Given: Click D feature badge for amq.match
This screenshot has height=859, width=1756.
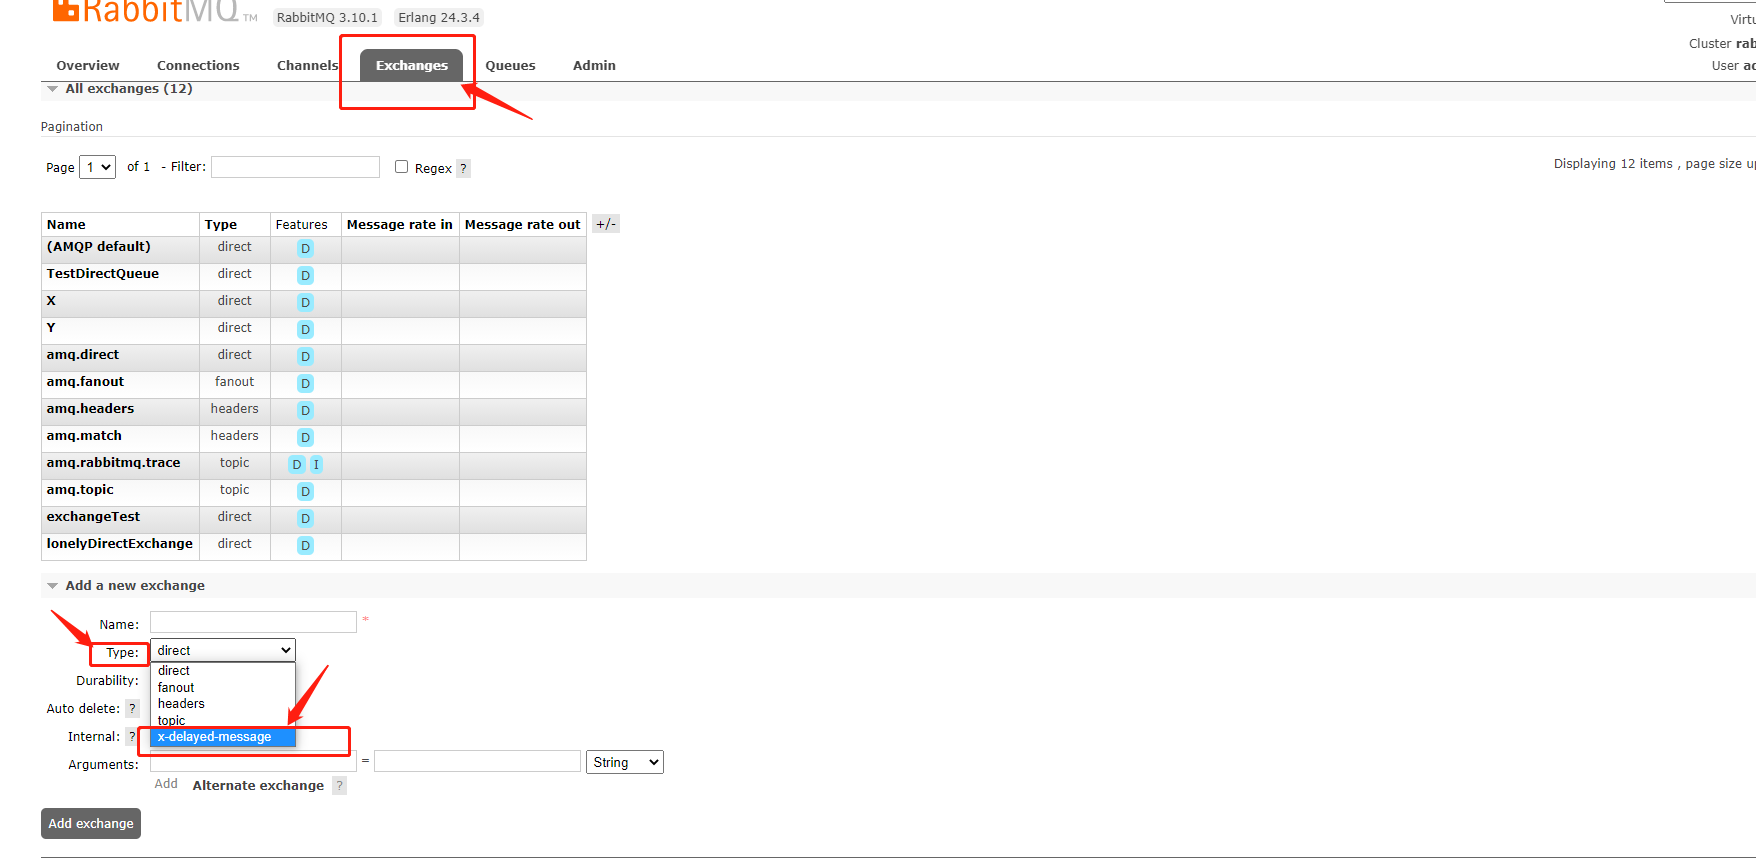Looking at the screenshot, I should coord(306,437).
